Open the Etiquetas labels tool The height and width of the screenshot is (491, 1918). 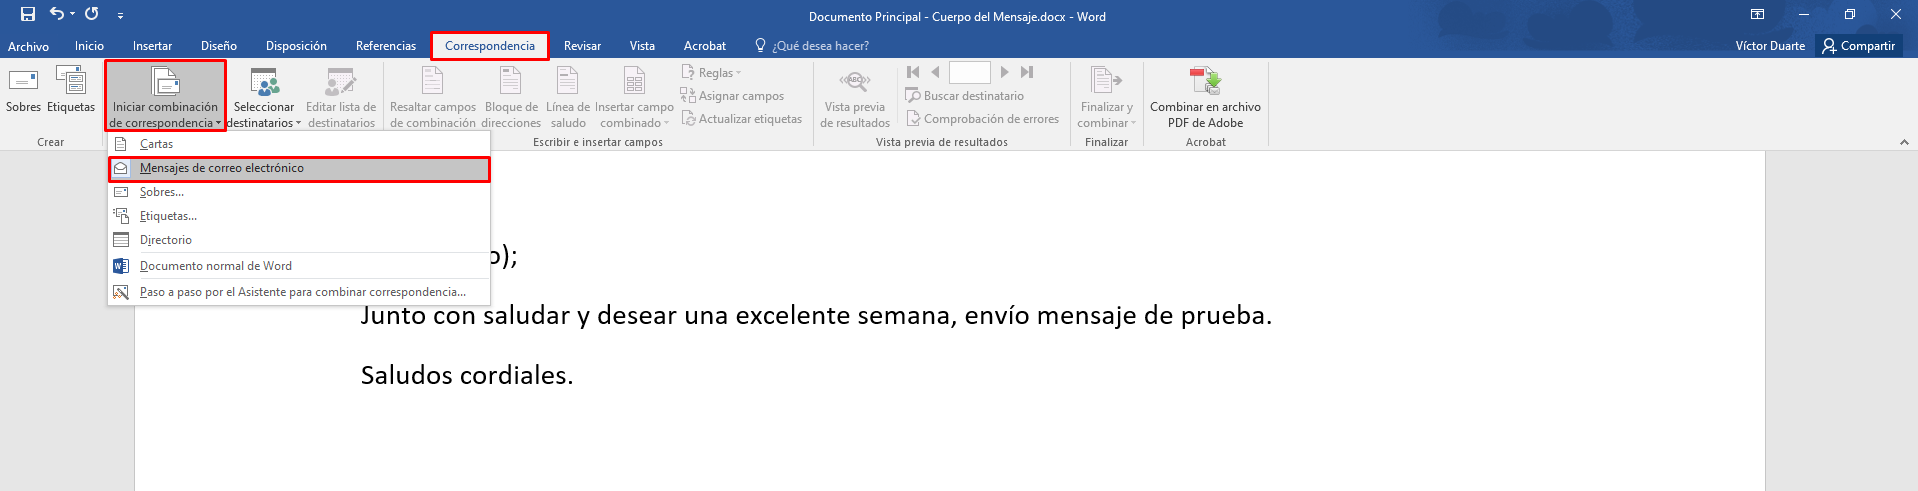click(71, 90)
